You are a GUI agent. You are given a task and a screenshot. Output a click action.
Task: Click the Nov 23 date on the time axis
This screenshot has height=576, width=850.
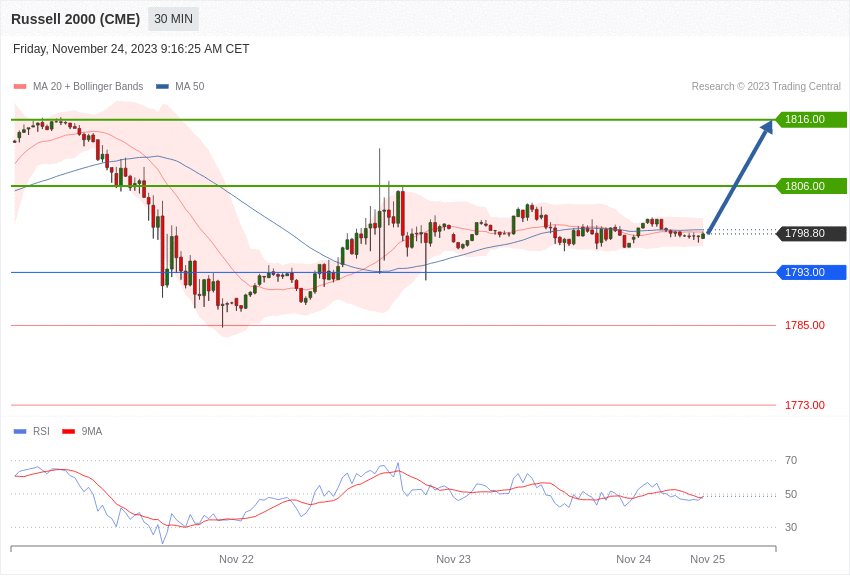[x=454, y=559]
